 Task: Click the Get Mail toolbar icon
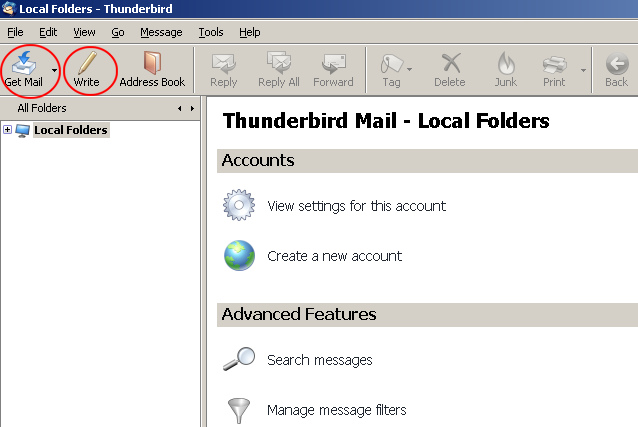click(24, 63)
